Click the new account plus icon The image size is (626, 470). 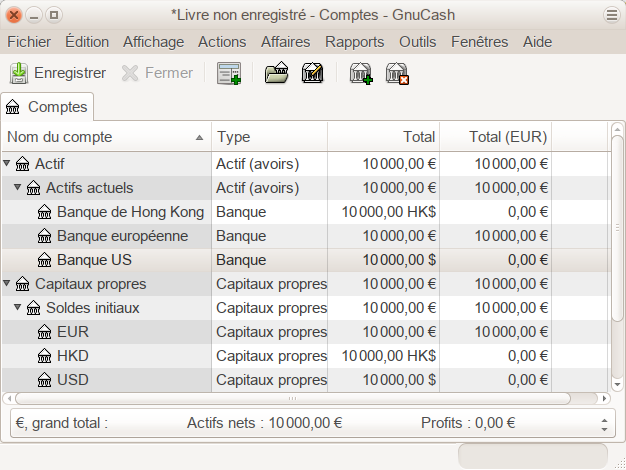(361, 73)
